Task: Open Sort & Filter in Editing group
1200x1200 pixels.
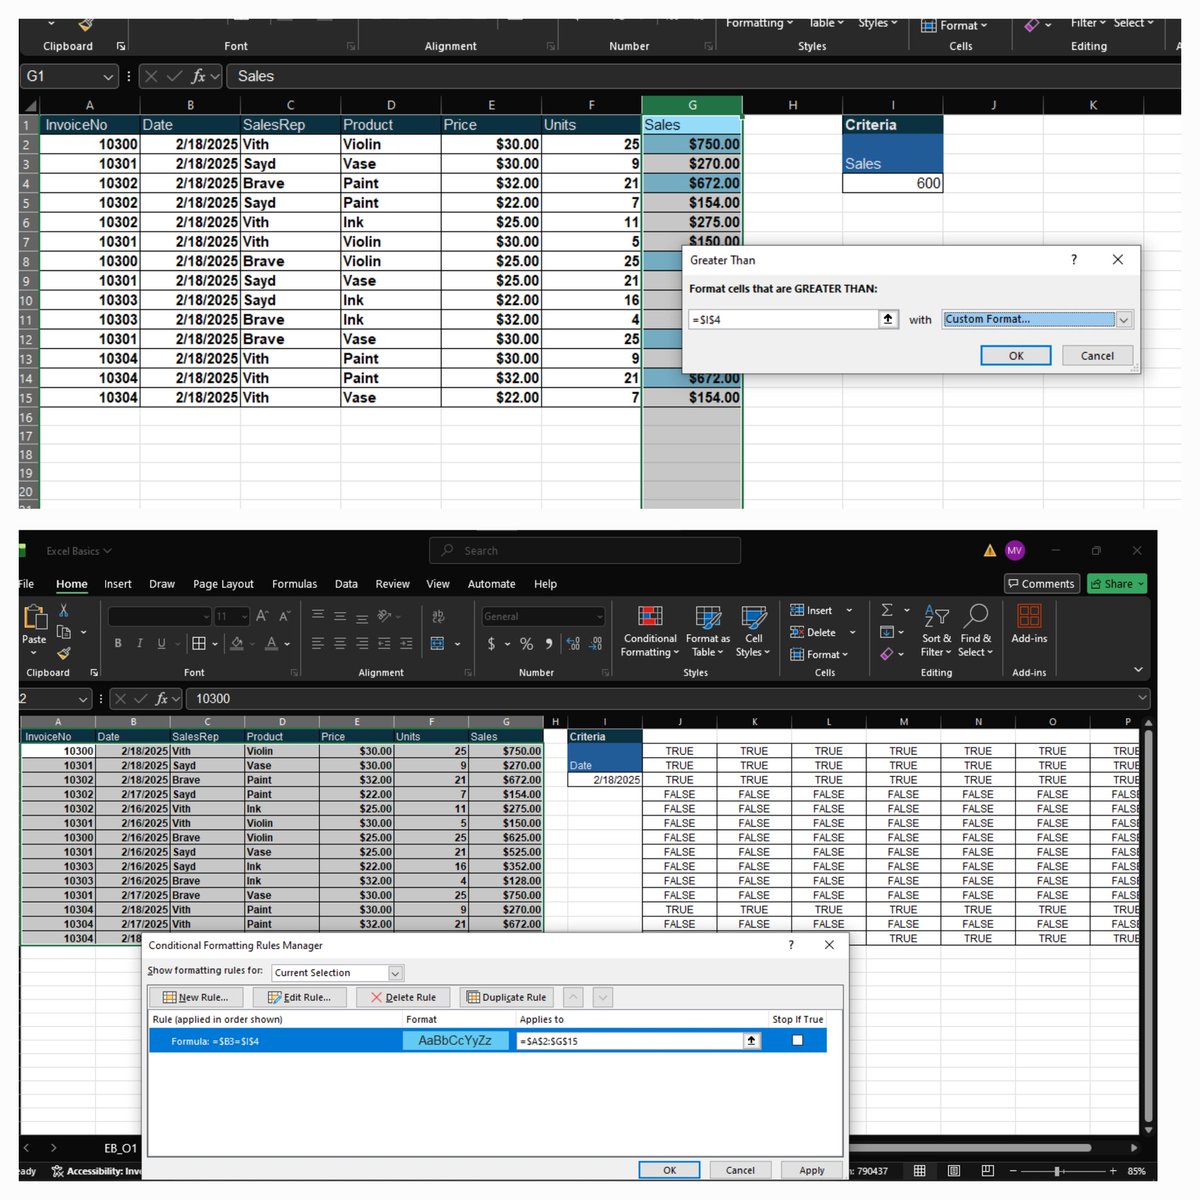Action: pyautogui.click(x=937, y=631)
